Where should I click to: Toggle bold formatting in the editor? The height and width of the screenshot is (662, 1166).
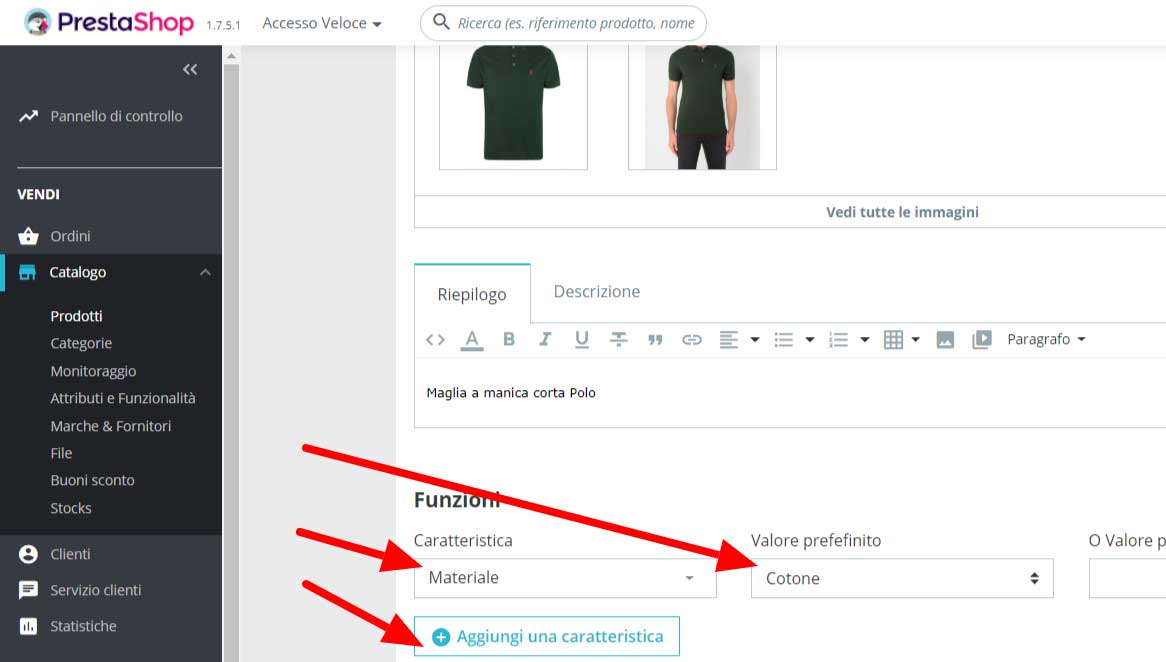point(509,339)
